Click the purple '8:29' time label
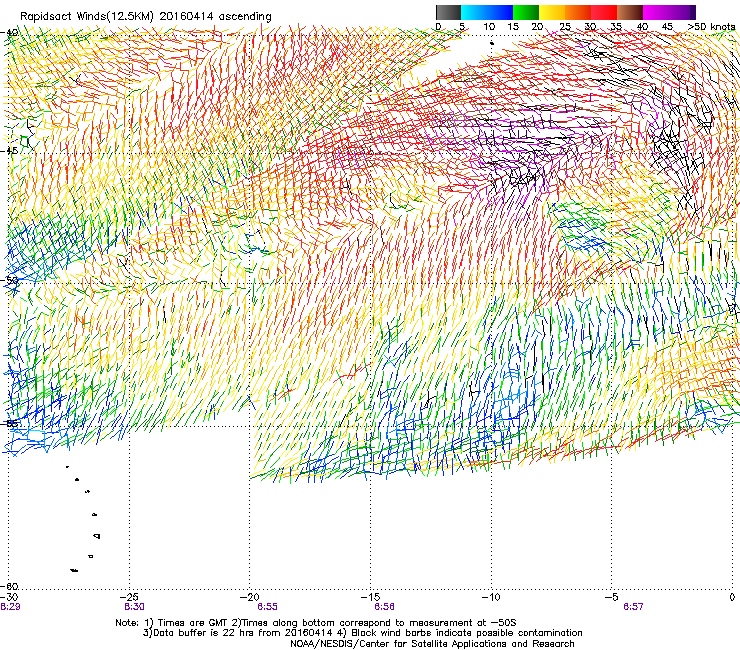Screen dimensions: 740x650 pyautogui.click(x=10, y=607)
